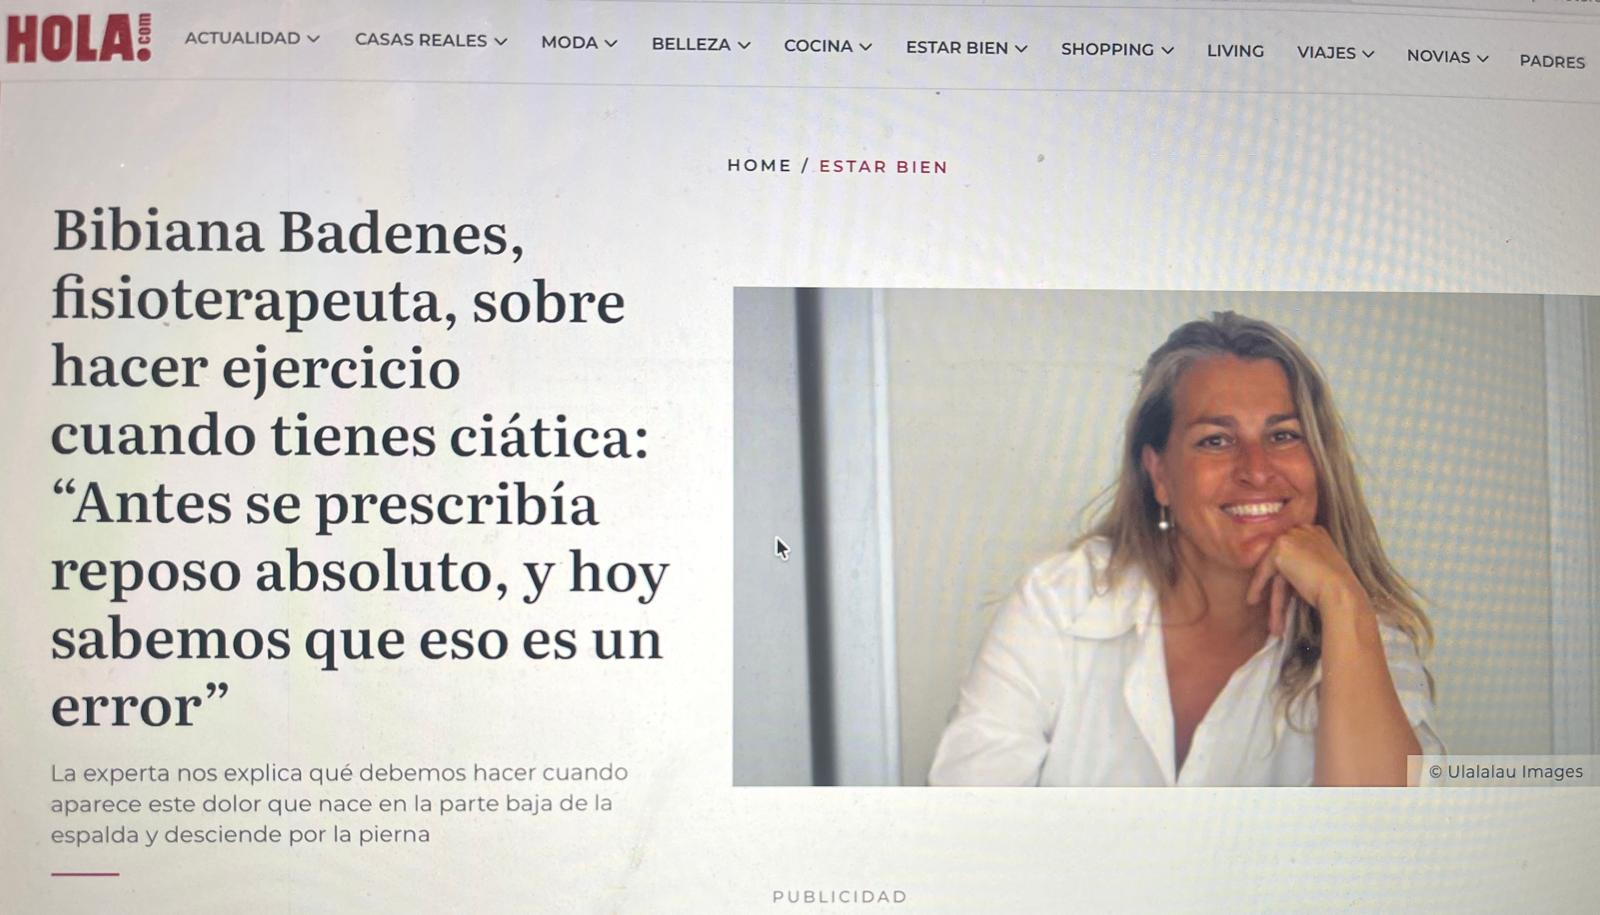Expand the SHOPPING dropdown arrow
The image size is (1600, 915).
1167,51
